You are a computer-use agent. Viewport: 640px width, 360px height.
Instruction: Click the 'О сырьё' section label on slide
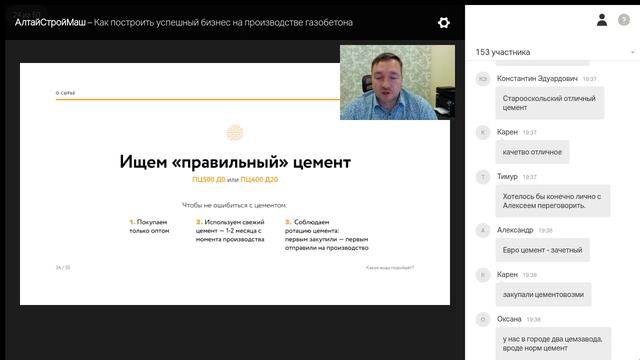pyautogui.click(x=65, y=93)
